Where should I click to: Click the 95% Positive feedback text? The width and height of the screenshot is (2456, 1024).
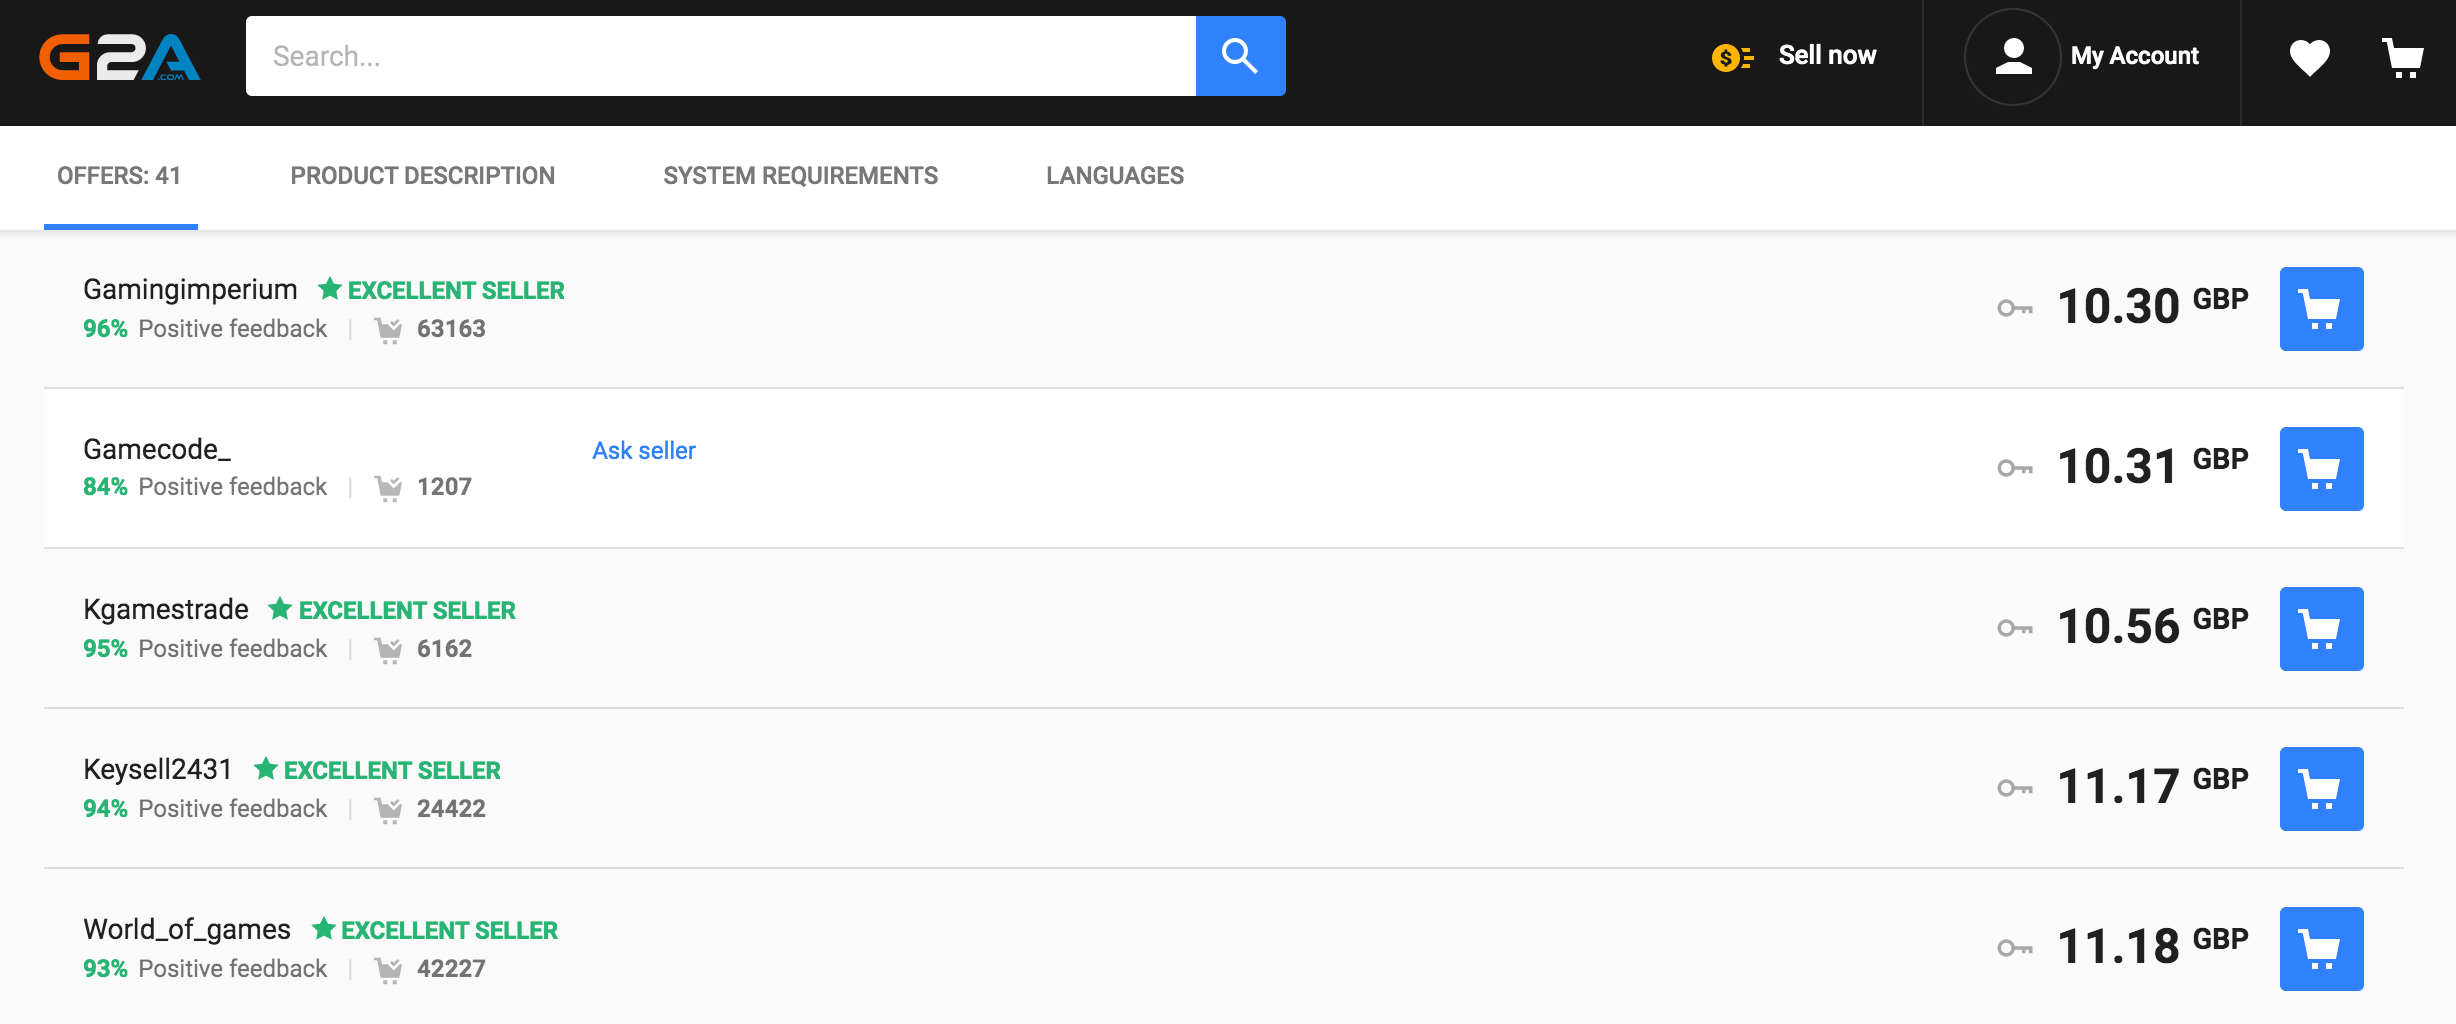point(205,649)
